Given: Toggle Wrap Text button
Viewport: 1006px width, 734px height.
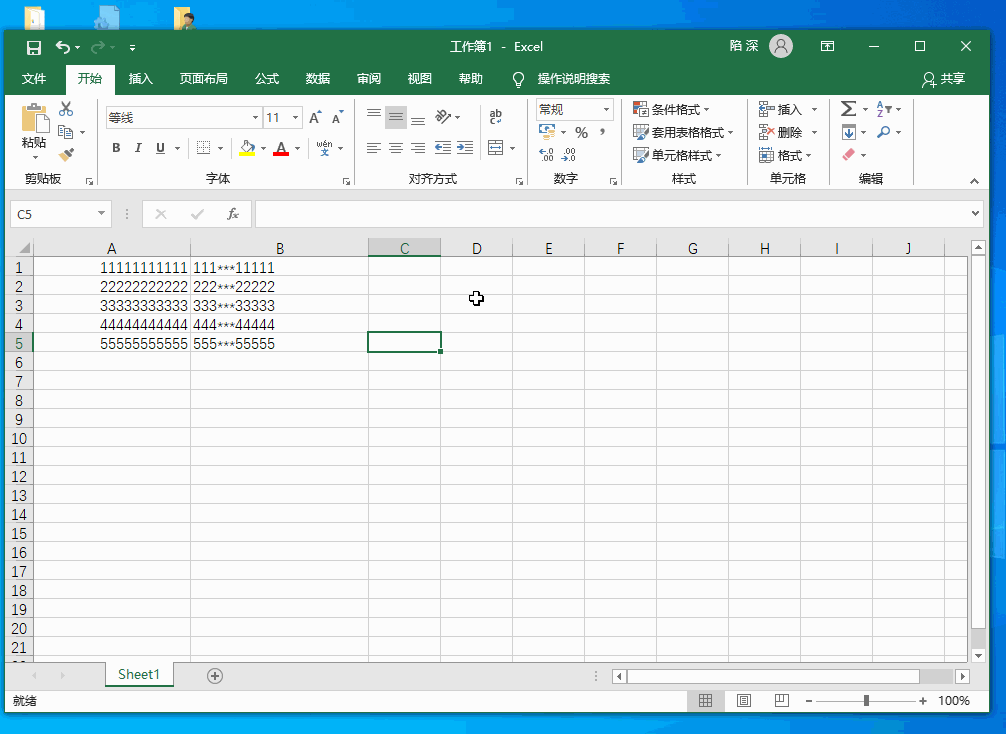Looking at the screenshot, I should click(495, 118).
